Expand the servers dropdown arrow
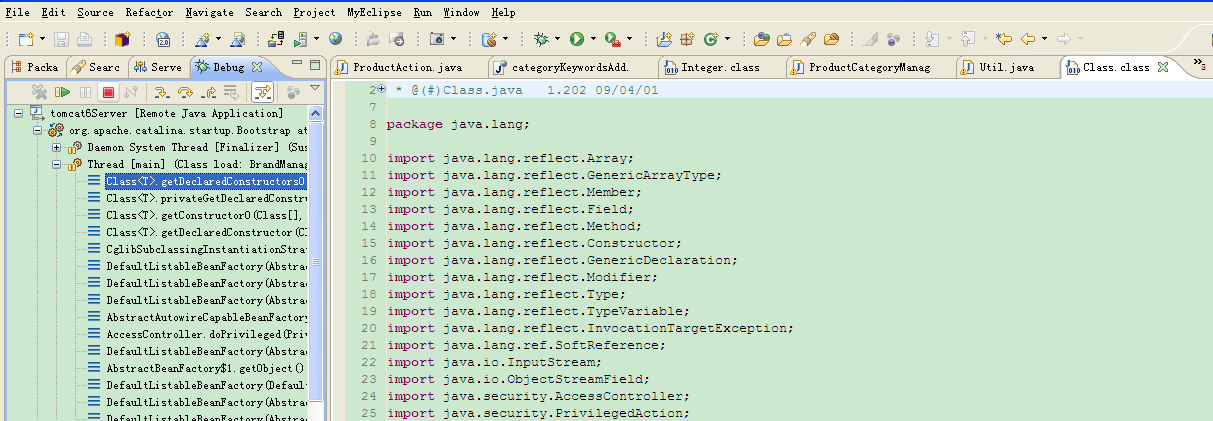The image size is (1213, 421). coord(316,39)
